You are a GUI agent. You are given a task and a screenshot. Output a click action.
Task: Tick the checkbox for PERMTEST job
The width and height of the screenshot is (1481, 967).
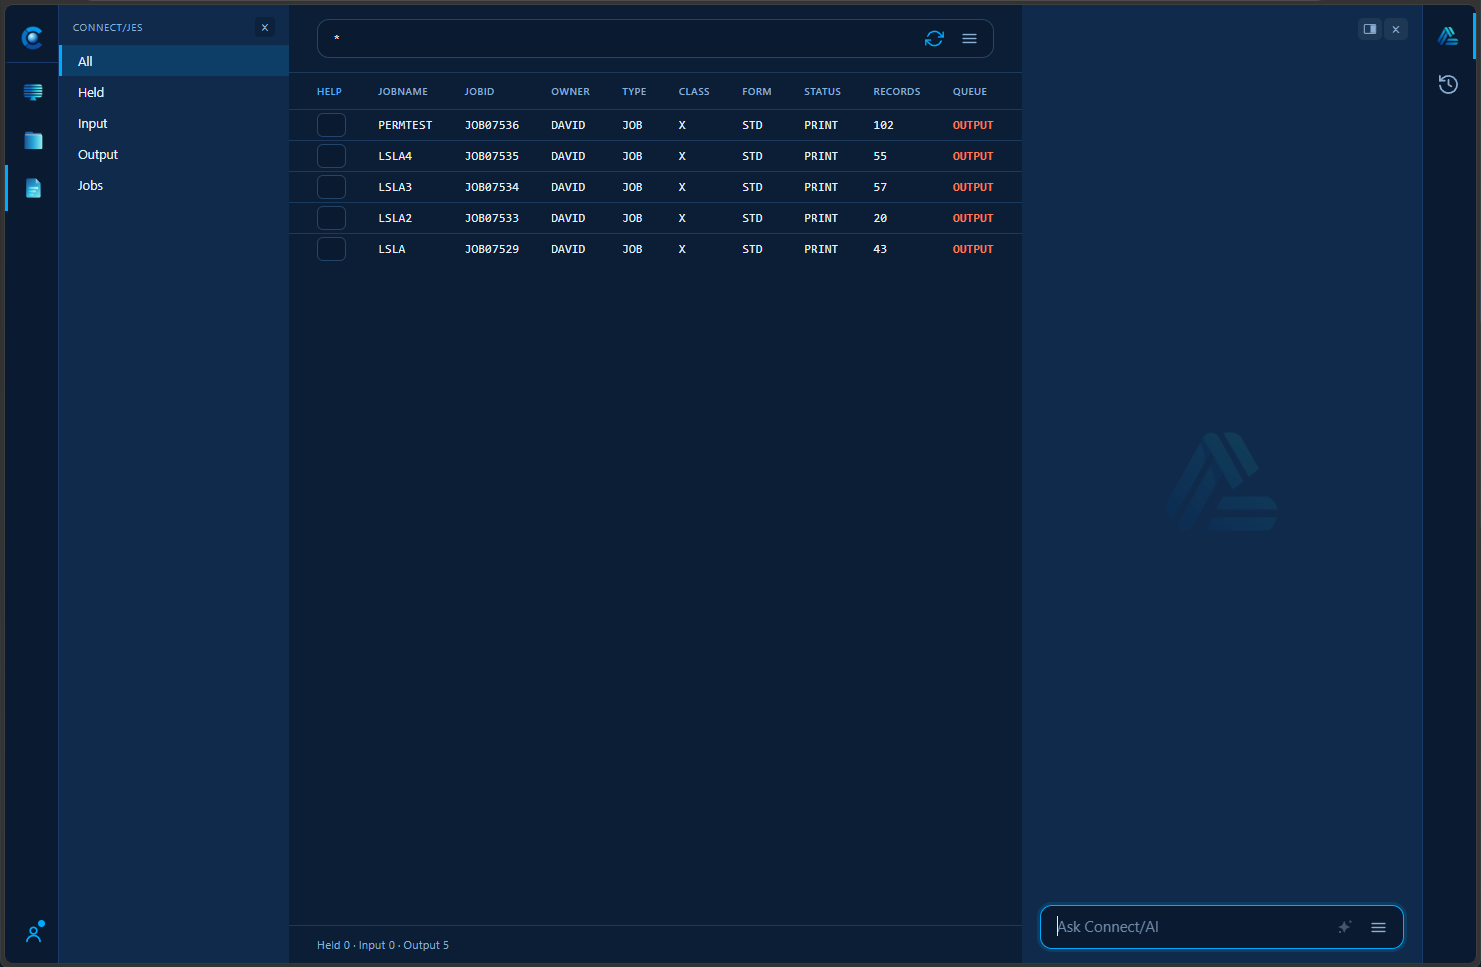pyautogui.click(x=331, y=125)
